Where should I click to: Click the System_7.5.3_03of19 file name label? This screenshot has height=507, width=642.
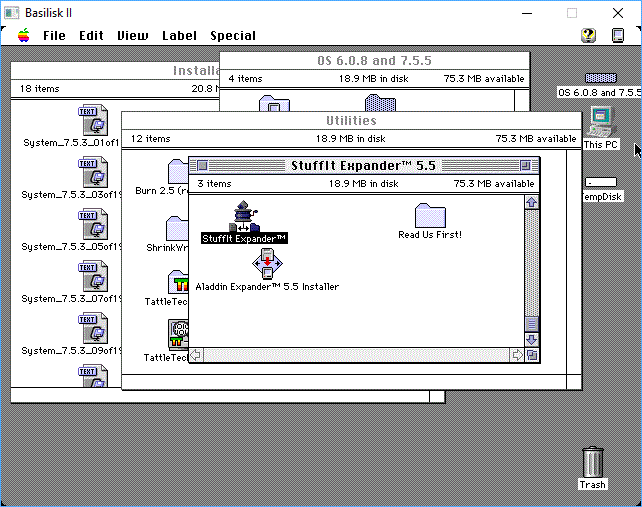click(72, 195)
